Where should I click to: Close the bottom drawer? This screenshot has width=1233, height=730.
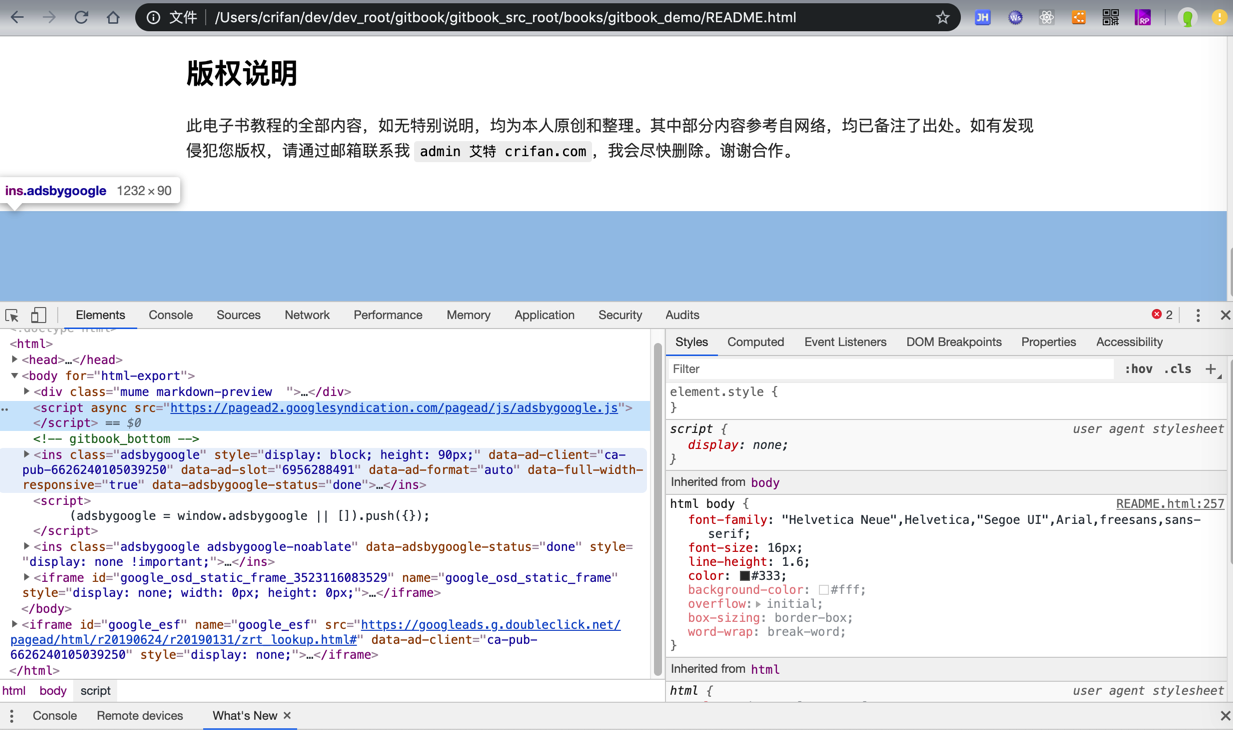point(1225,716)
